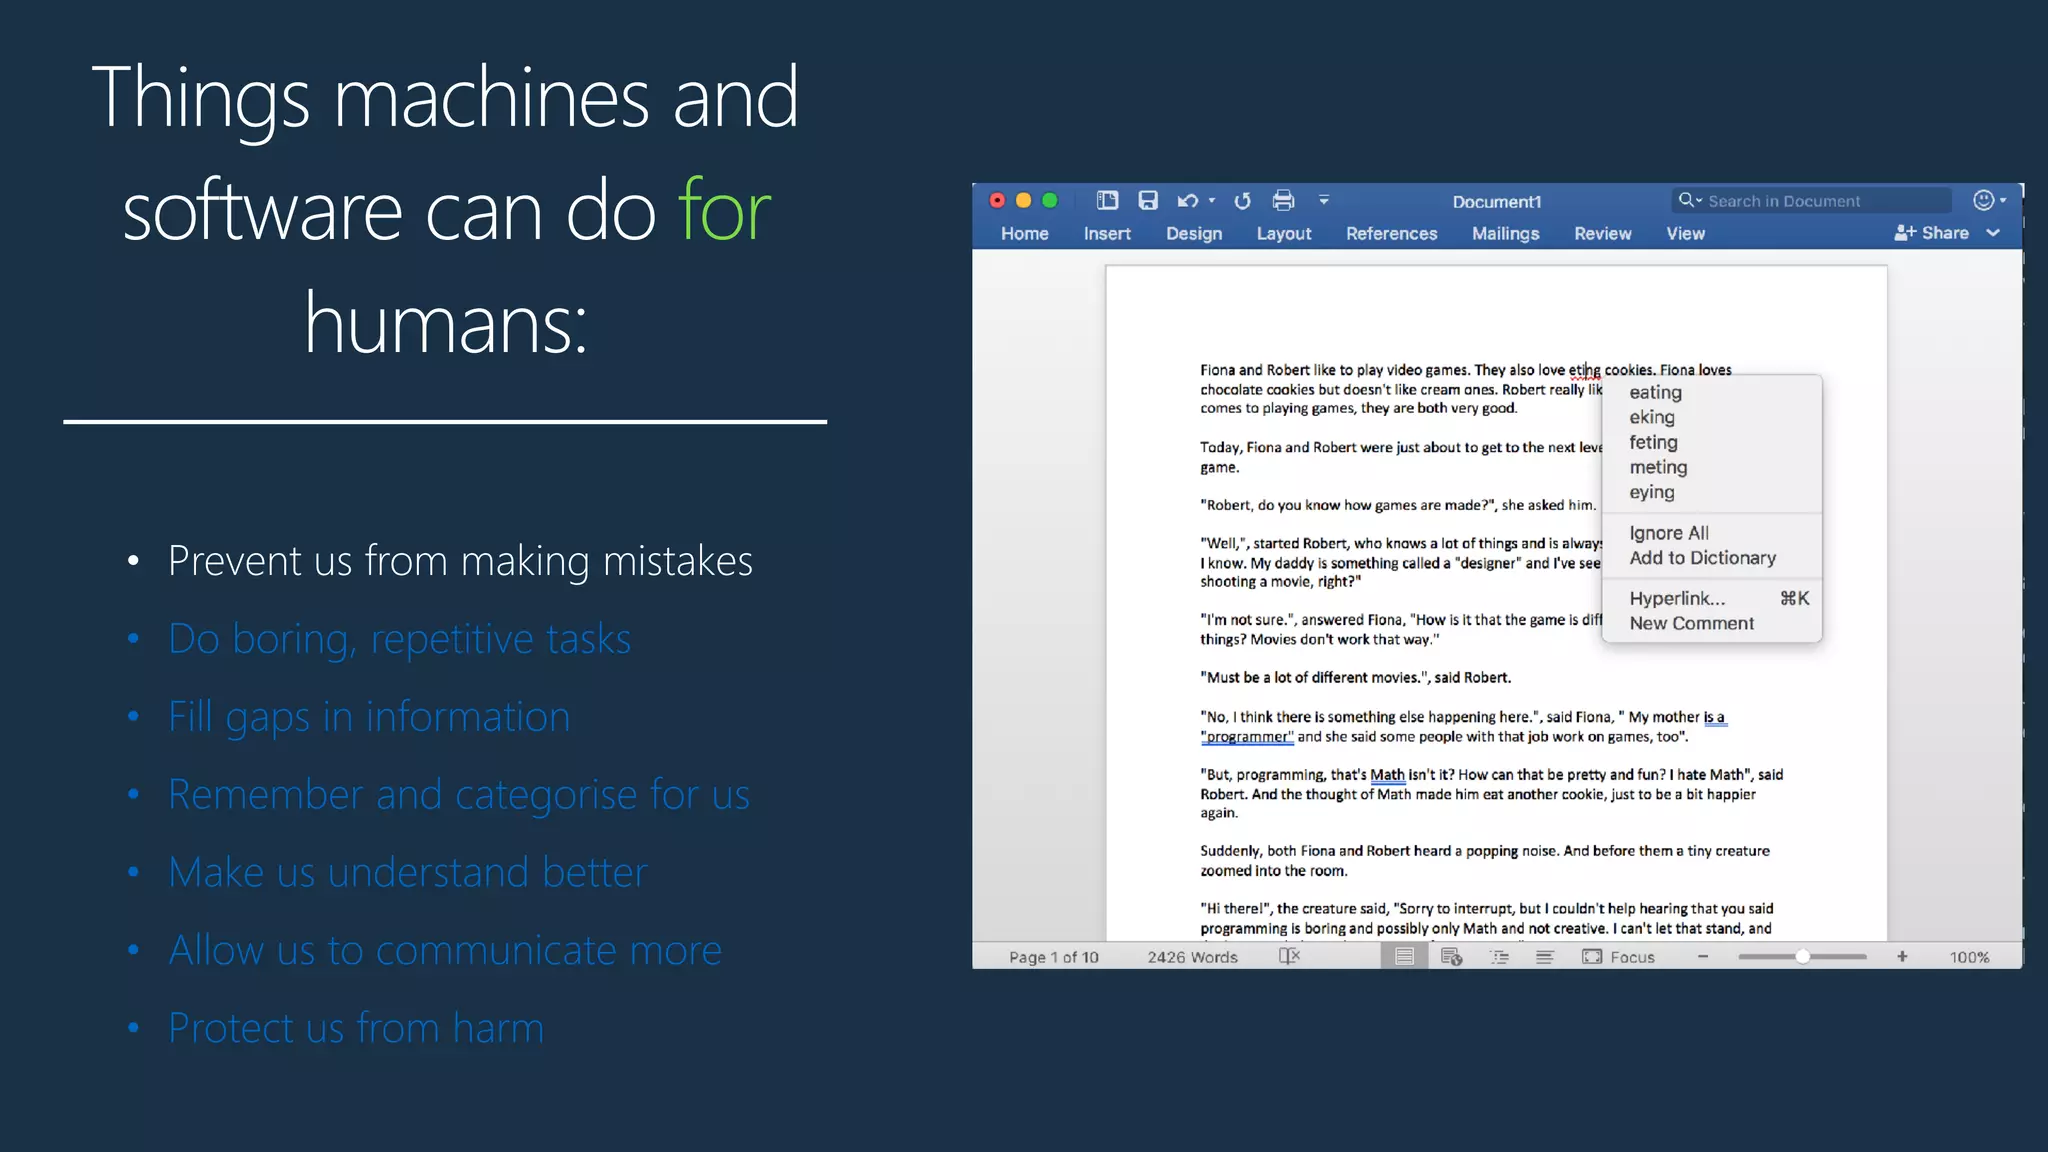Click the underlined word 'Math' in document
The image size is (2048, 1152).
pyautogui.click(x=1387, y=775)
